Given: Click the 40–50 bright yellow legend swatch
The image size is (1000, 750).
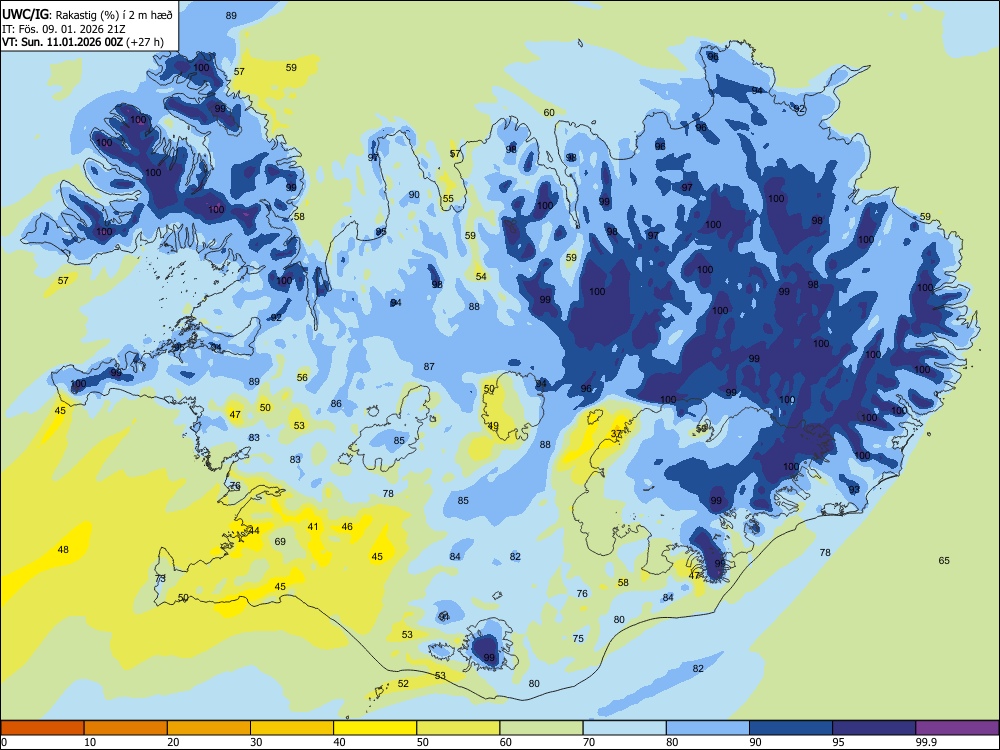Looking at the screenshot, I should pos(375,728).
